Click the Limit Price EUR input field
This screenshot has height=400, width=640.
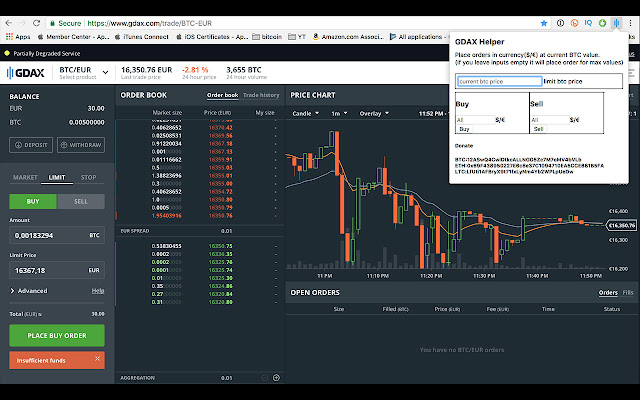[57, 270]
